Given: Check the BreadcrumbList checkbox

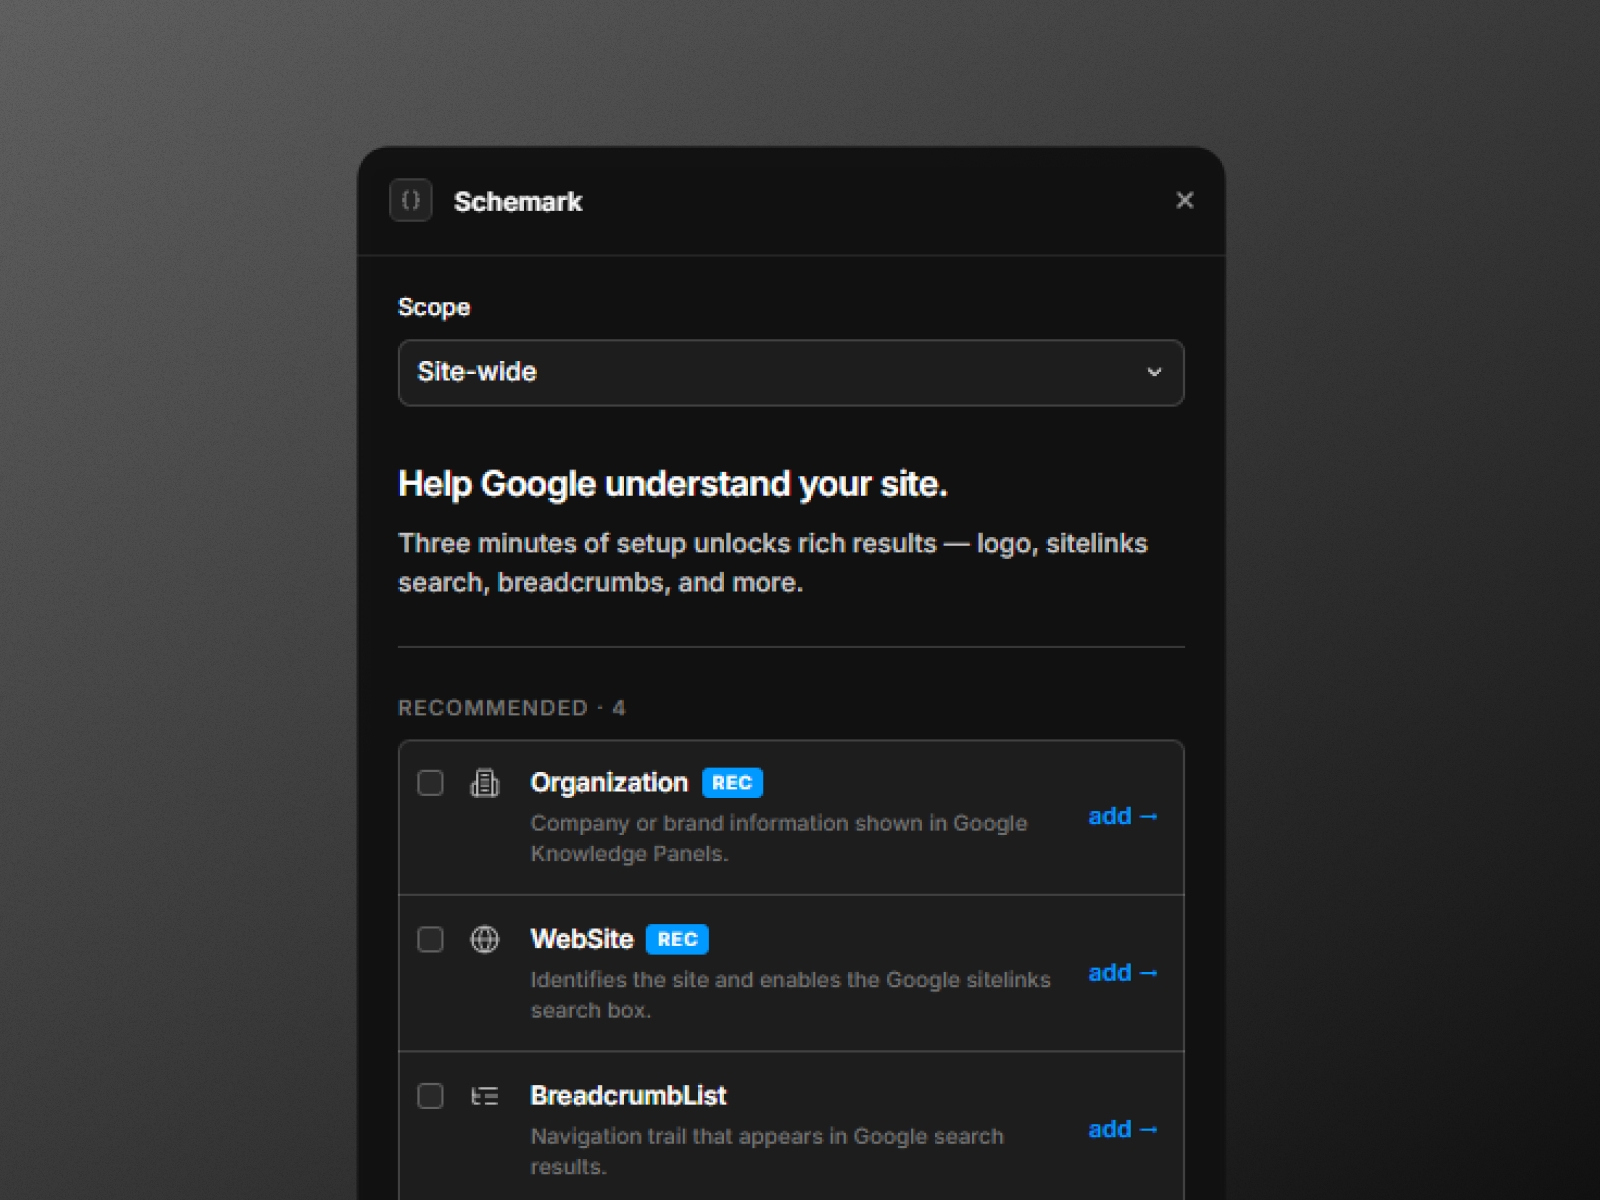Looking at the screenshot, I should 431,1096.
